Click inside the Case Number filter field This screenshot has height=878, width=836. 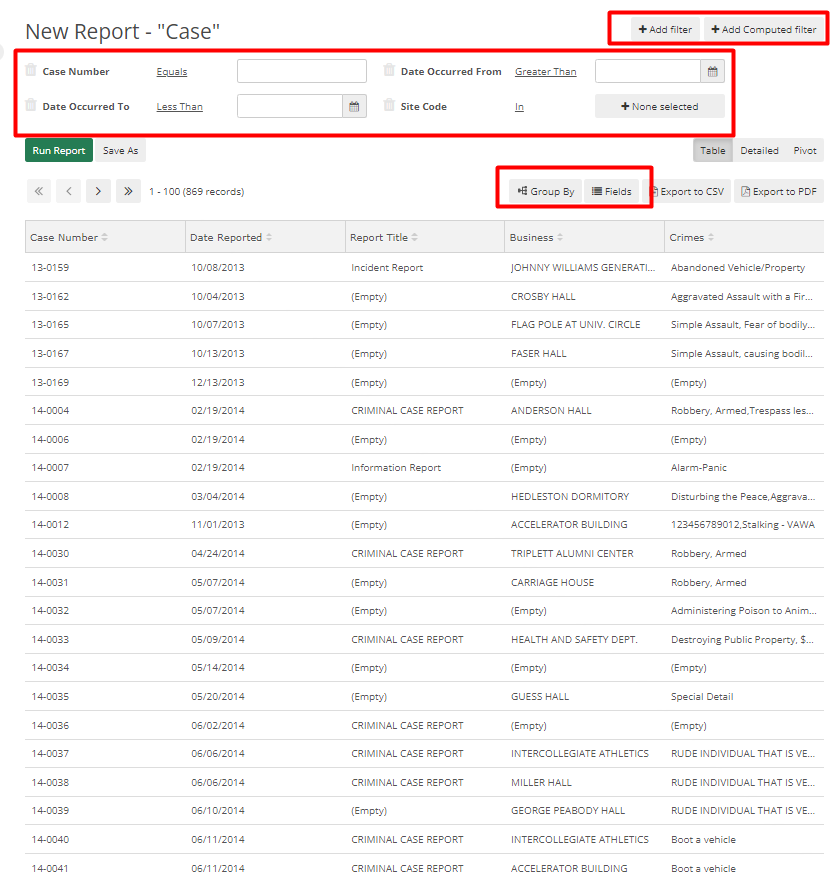pyautogui.click(x=300, y=71)
